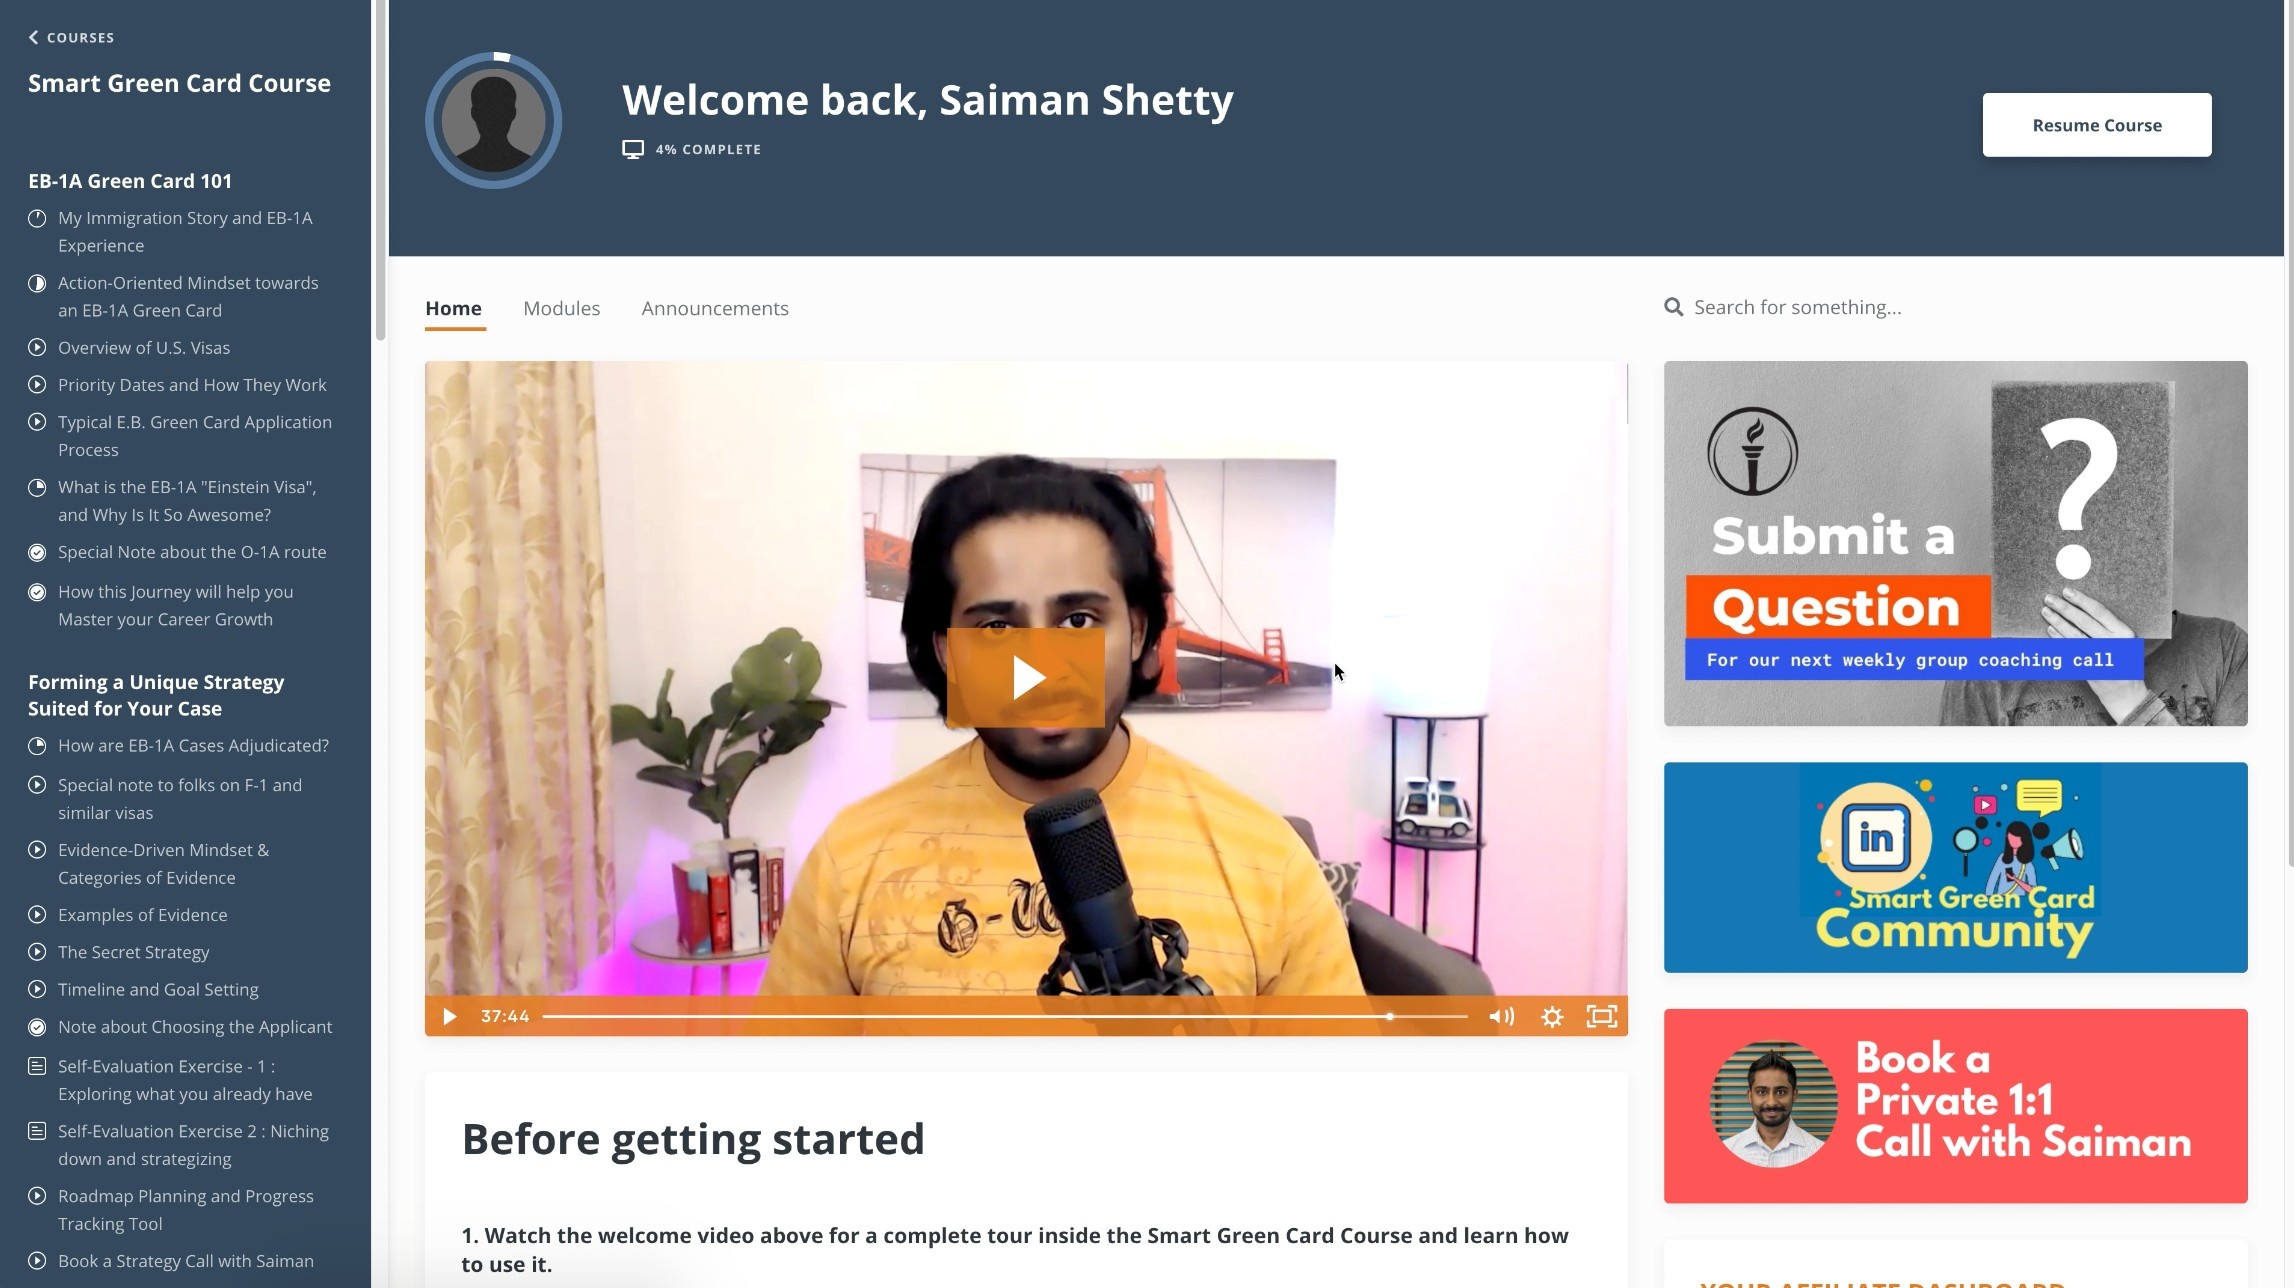Screen dimensions: 2294x1288
Task: Switch to the Modules tab
Action: (562, 308)
